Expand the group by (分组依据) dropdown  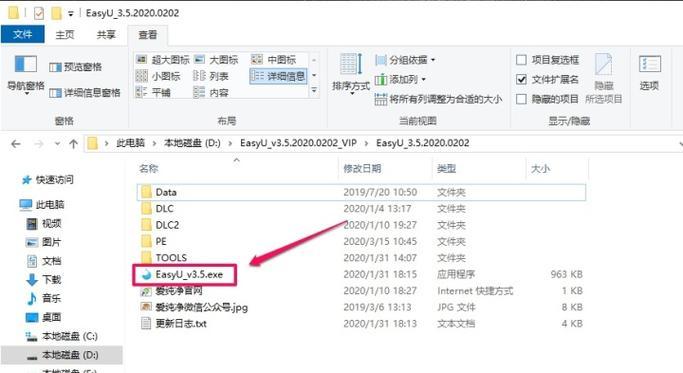click(405, 60)
